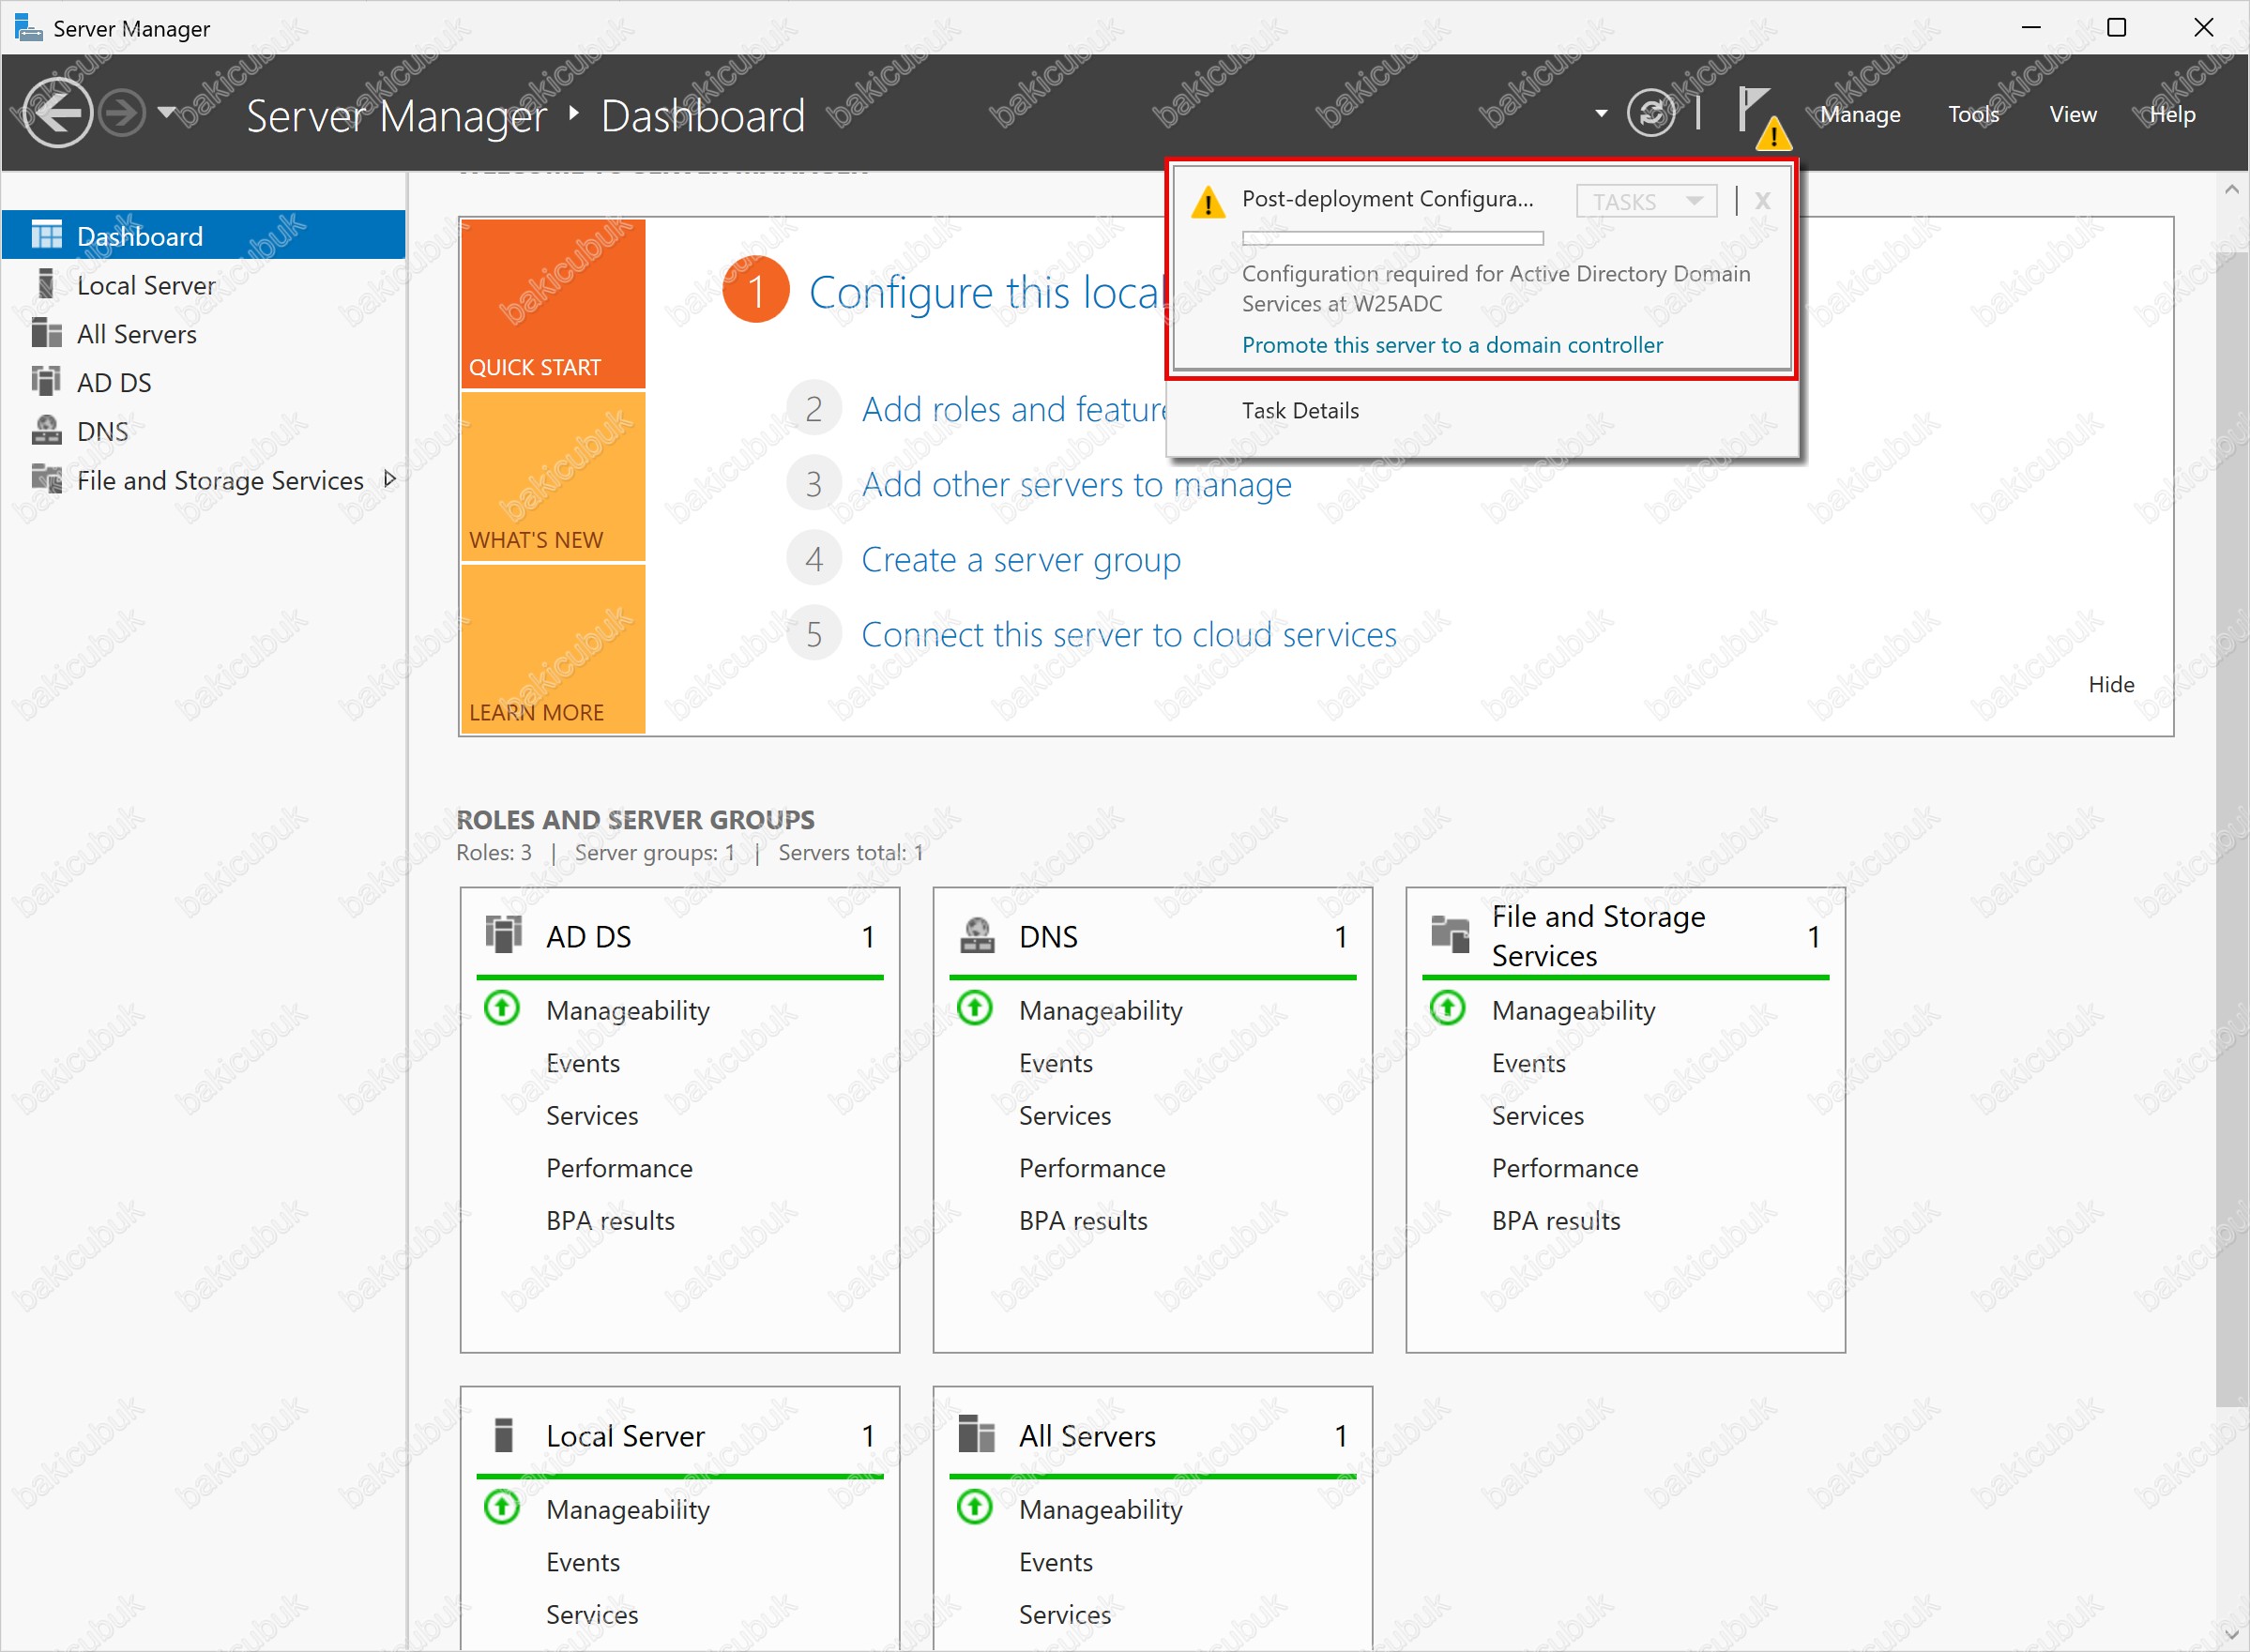Click File and Storage Manageability status icon
2250x1652 pixels.
[x=1448, y=1007]
